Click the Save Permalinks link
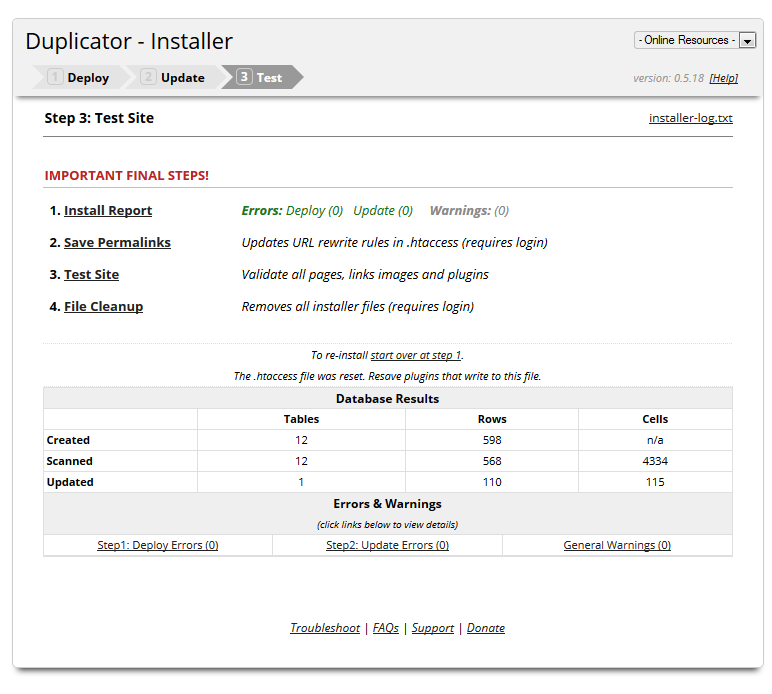Screen dimensions: 772x694 pos(117,243)
